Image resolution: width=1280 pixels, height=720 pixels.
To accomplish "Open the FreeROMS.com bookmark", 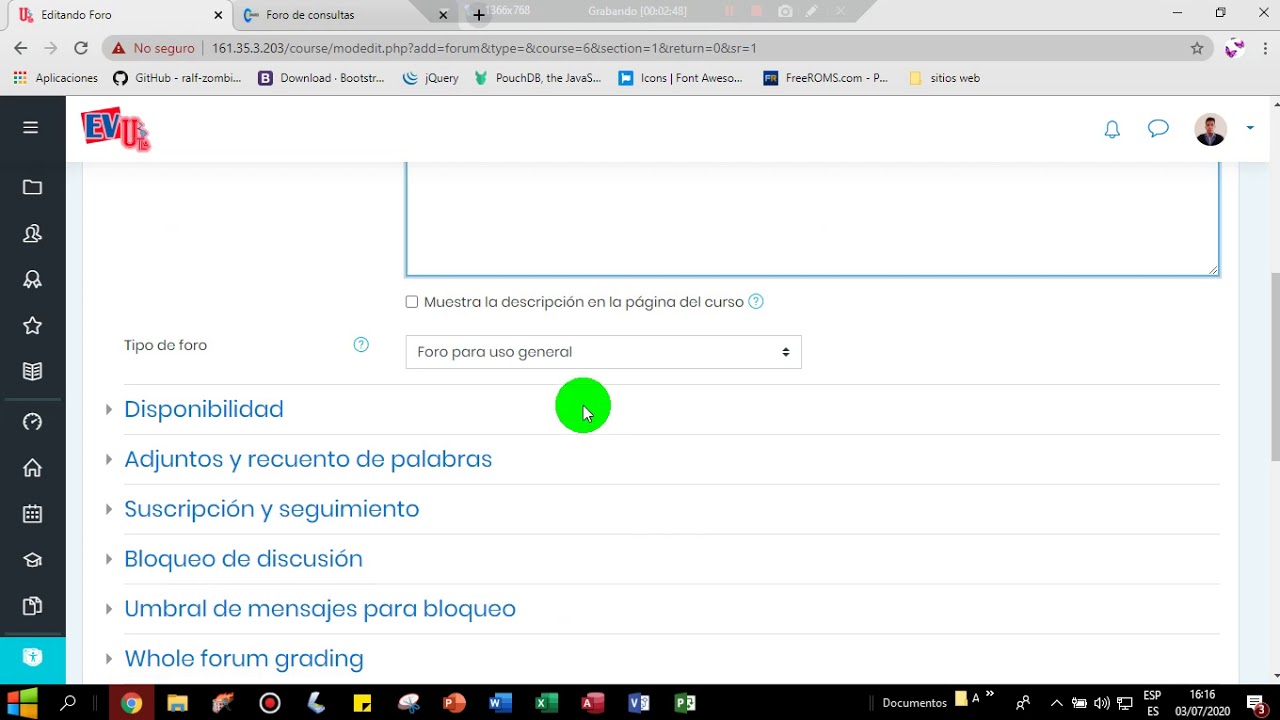I will point(826,78).
